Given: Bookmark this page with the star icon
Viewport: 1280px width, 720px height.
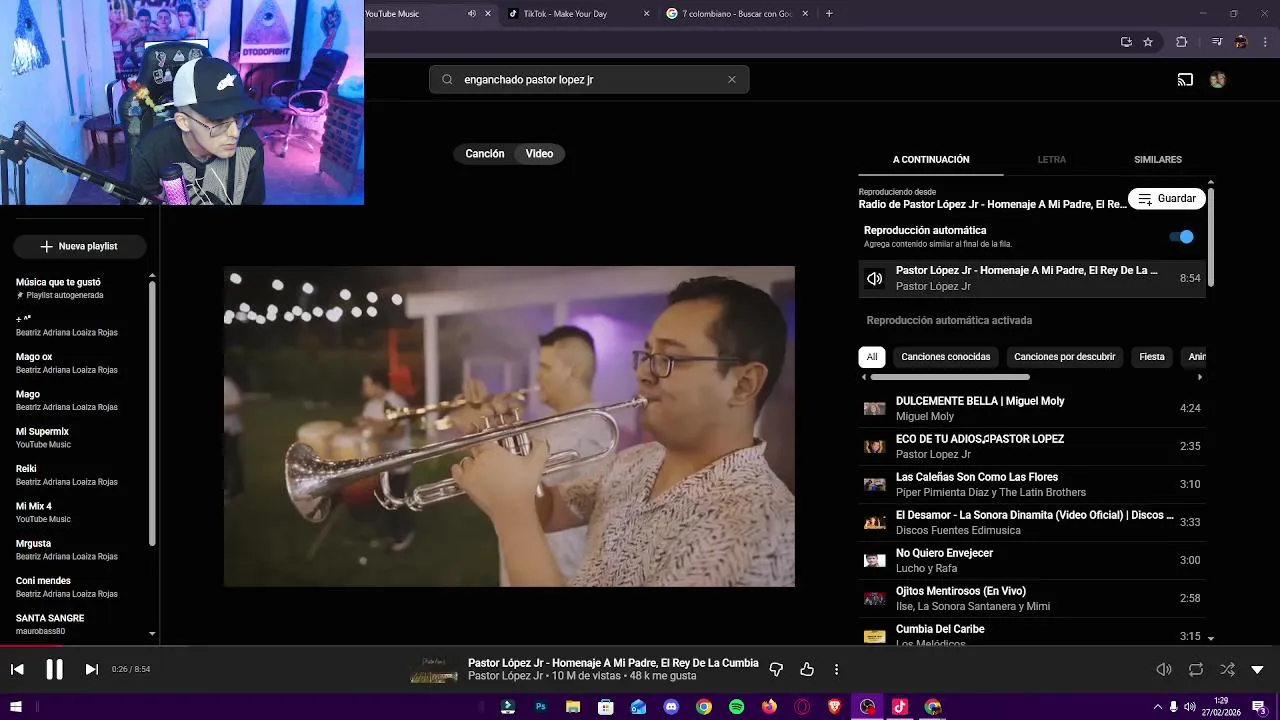Looking at the screenshot, I should click(x=1148, y=42).
